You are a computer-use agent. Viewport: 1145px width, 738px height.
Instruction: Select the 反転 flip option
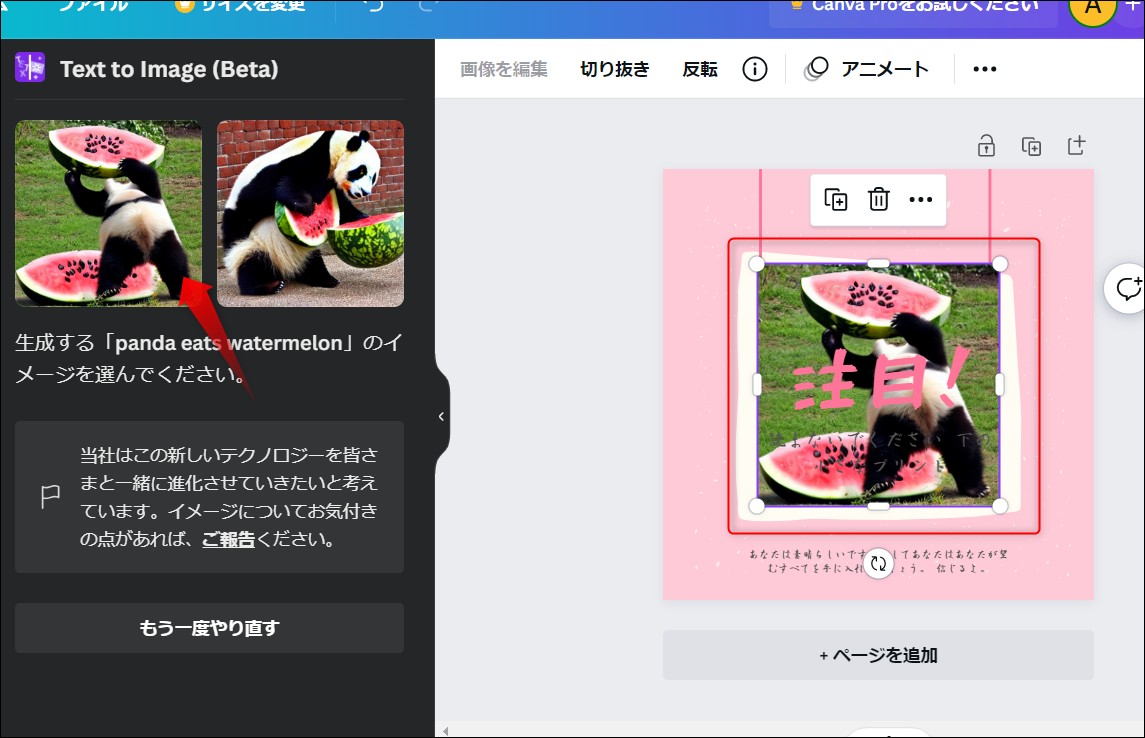700,69
